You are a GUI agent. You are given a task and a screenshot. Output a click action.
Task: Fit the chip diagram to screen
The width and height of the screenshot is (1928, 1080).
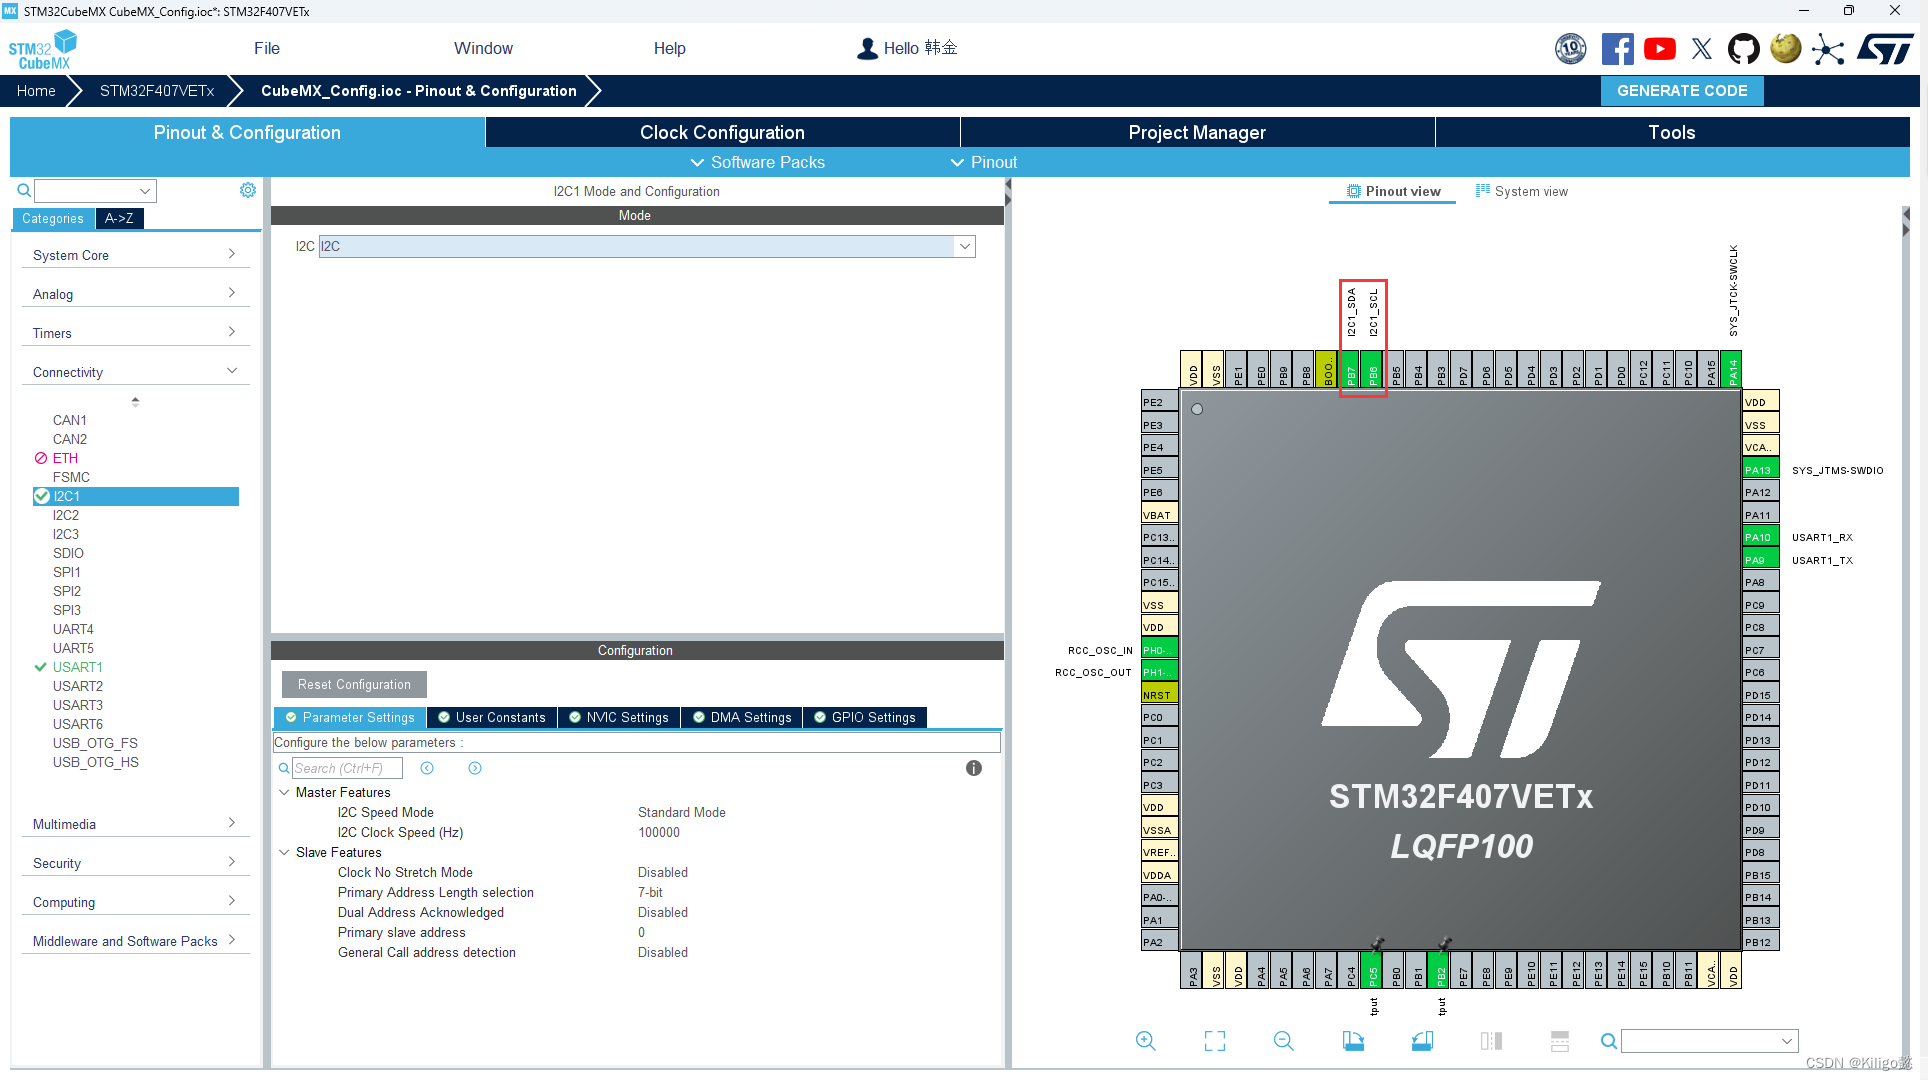click(x=1214, y=1040)
